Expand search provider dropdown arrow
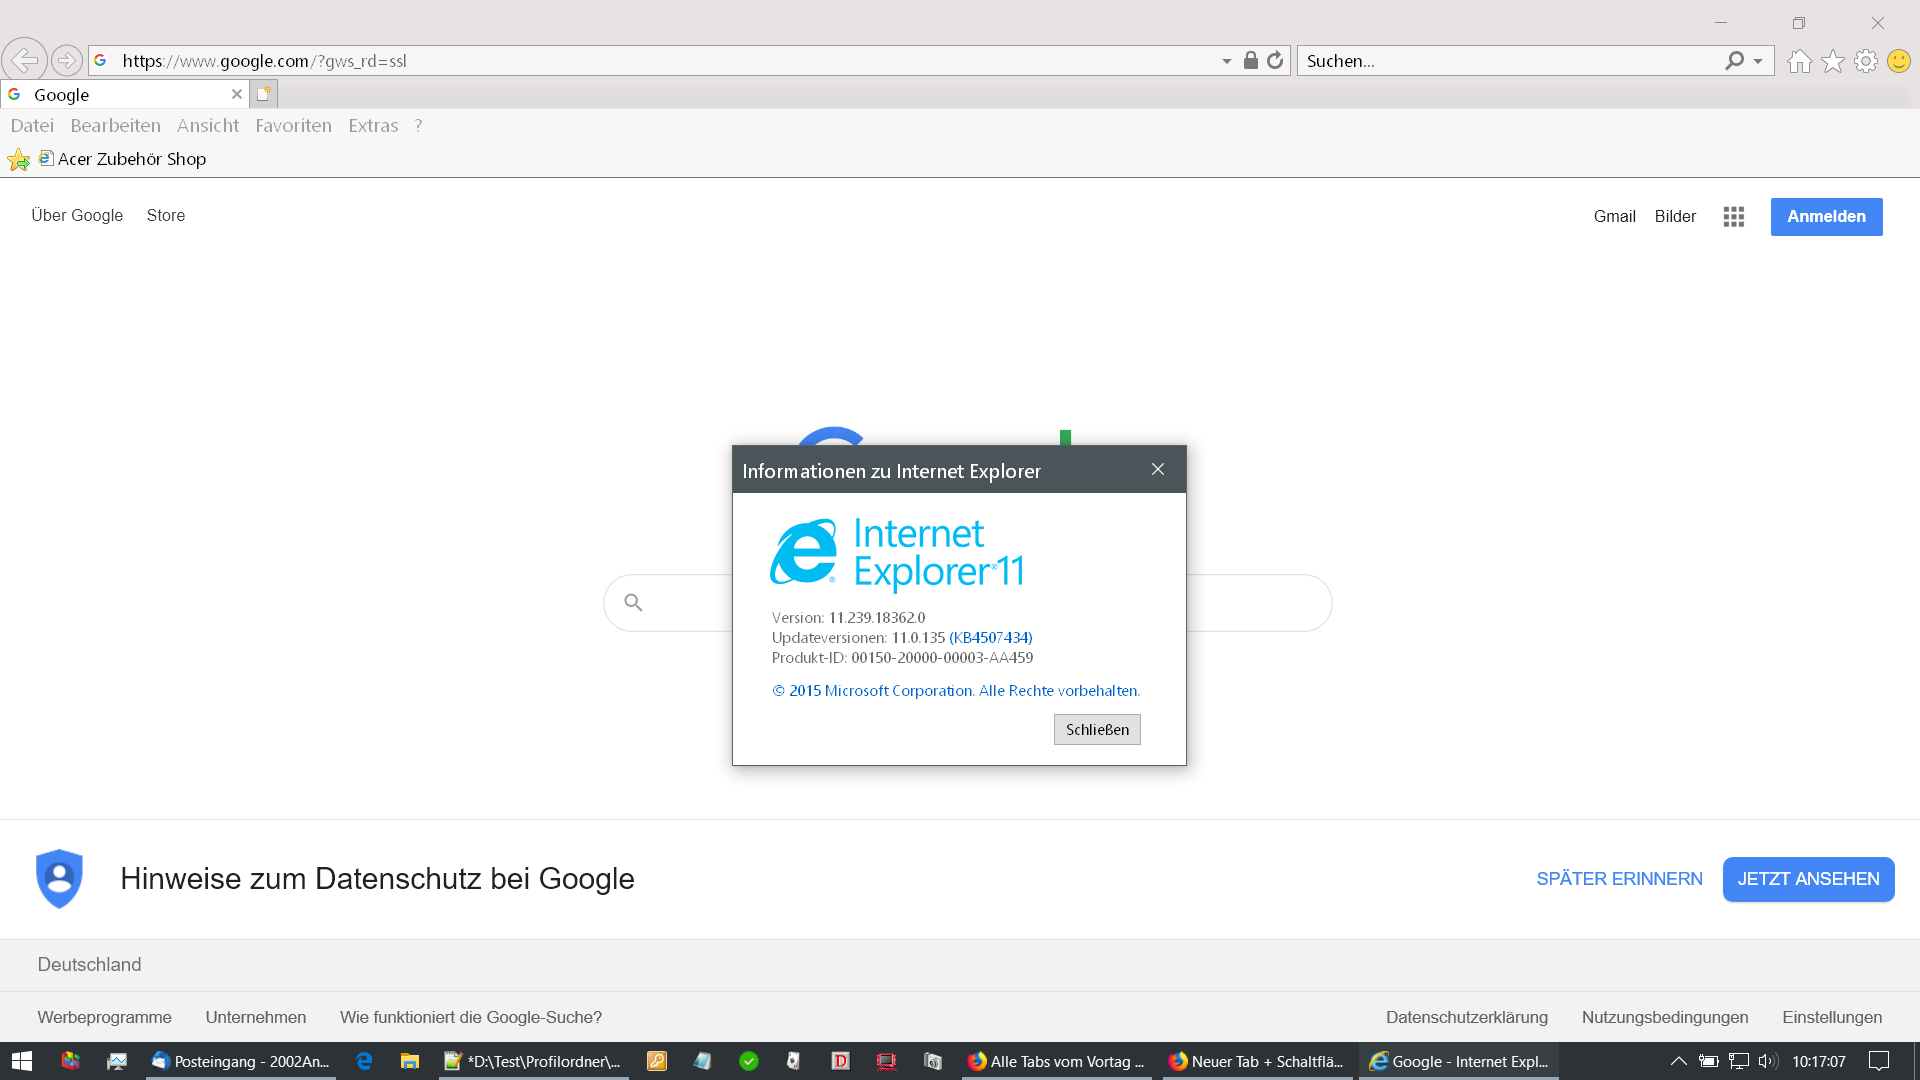 point(1758,61)
